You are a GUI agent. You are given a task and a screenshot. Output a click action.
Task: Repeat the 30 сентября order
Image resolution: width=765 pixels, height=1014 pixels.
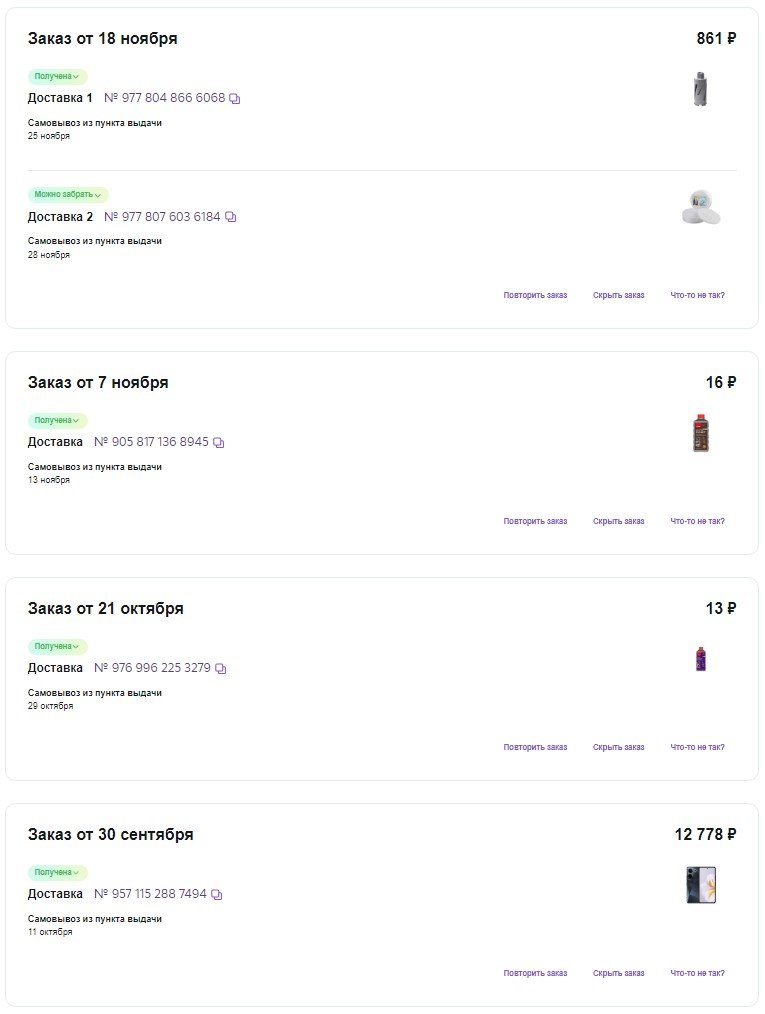535,974
